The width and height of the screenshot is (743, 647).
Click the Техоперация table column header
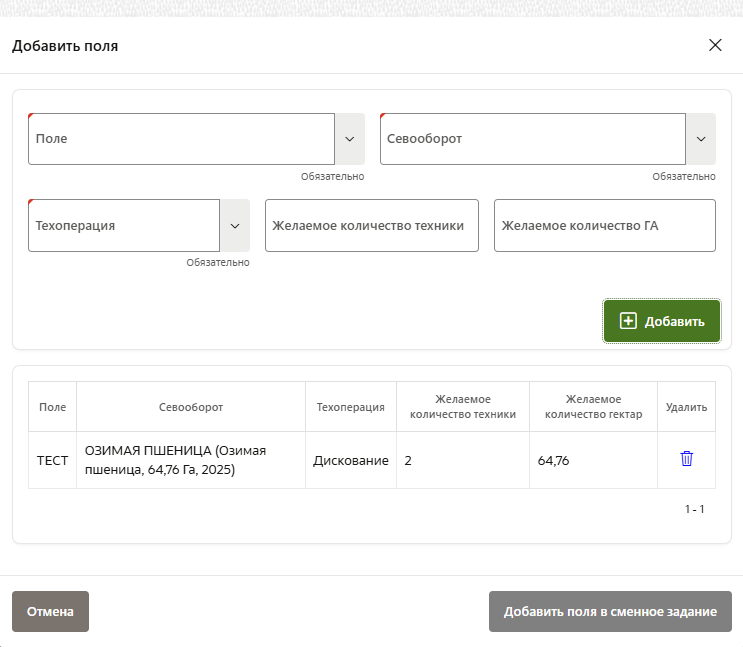(x=350, y=407)
